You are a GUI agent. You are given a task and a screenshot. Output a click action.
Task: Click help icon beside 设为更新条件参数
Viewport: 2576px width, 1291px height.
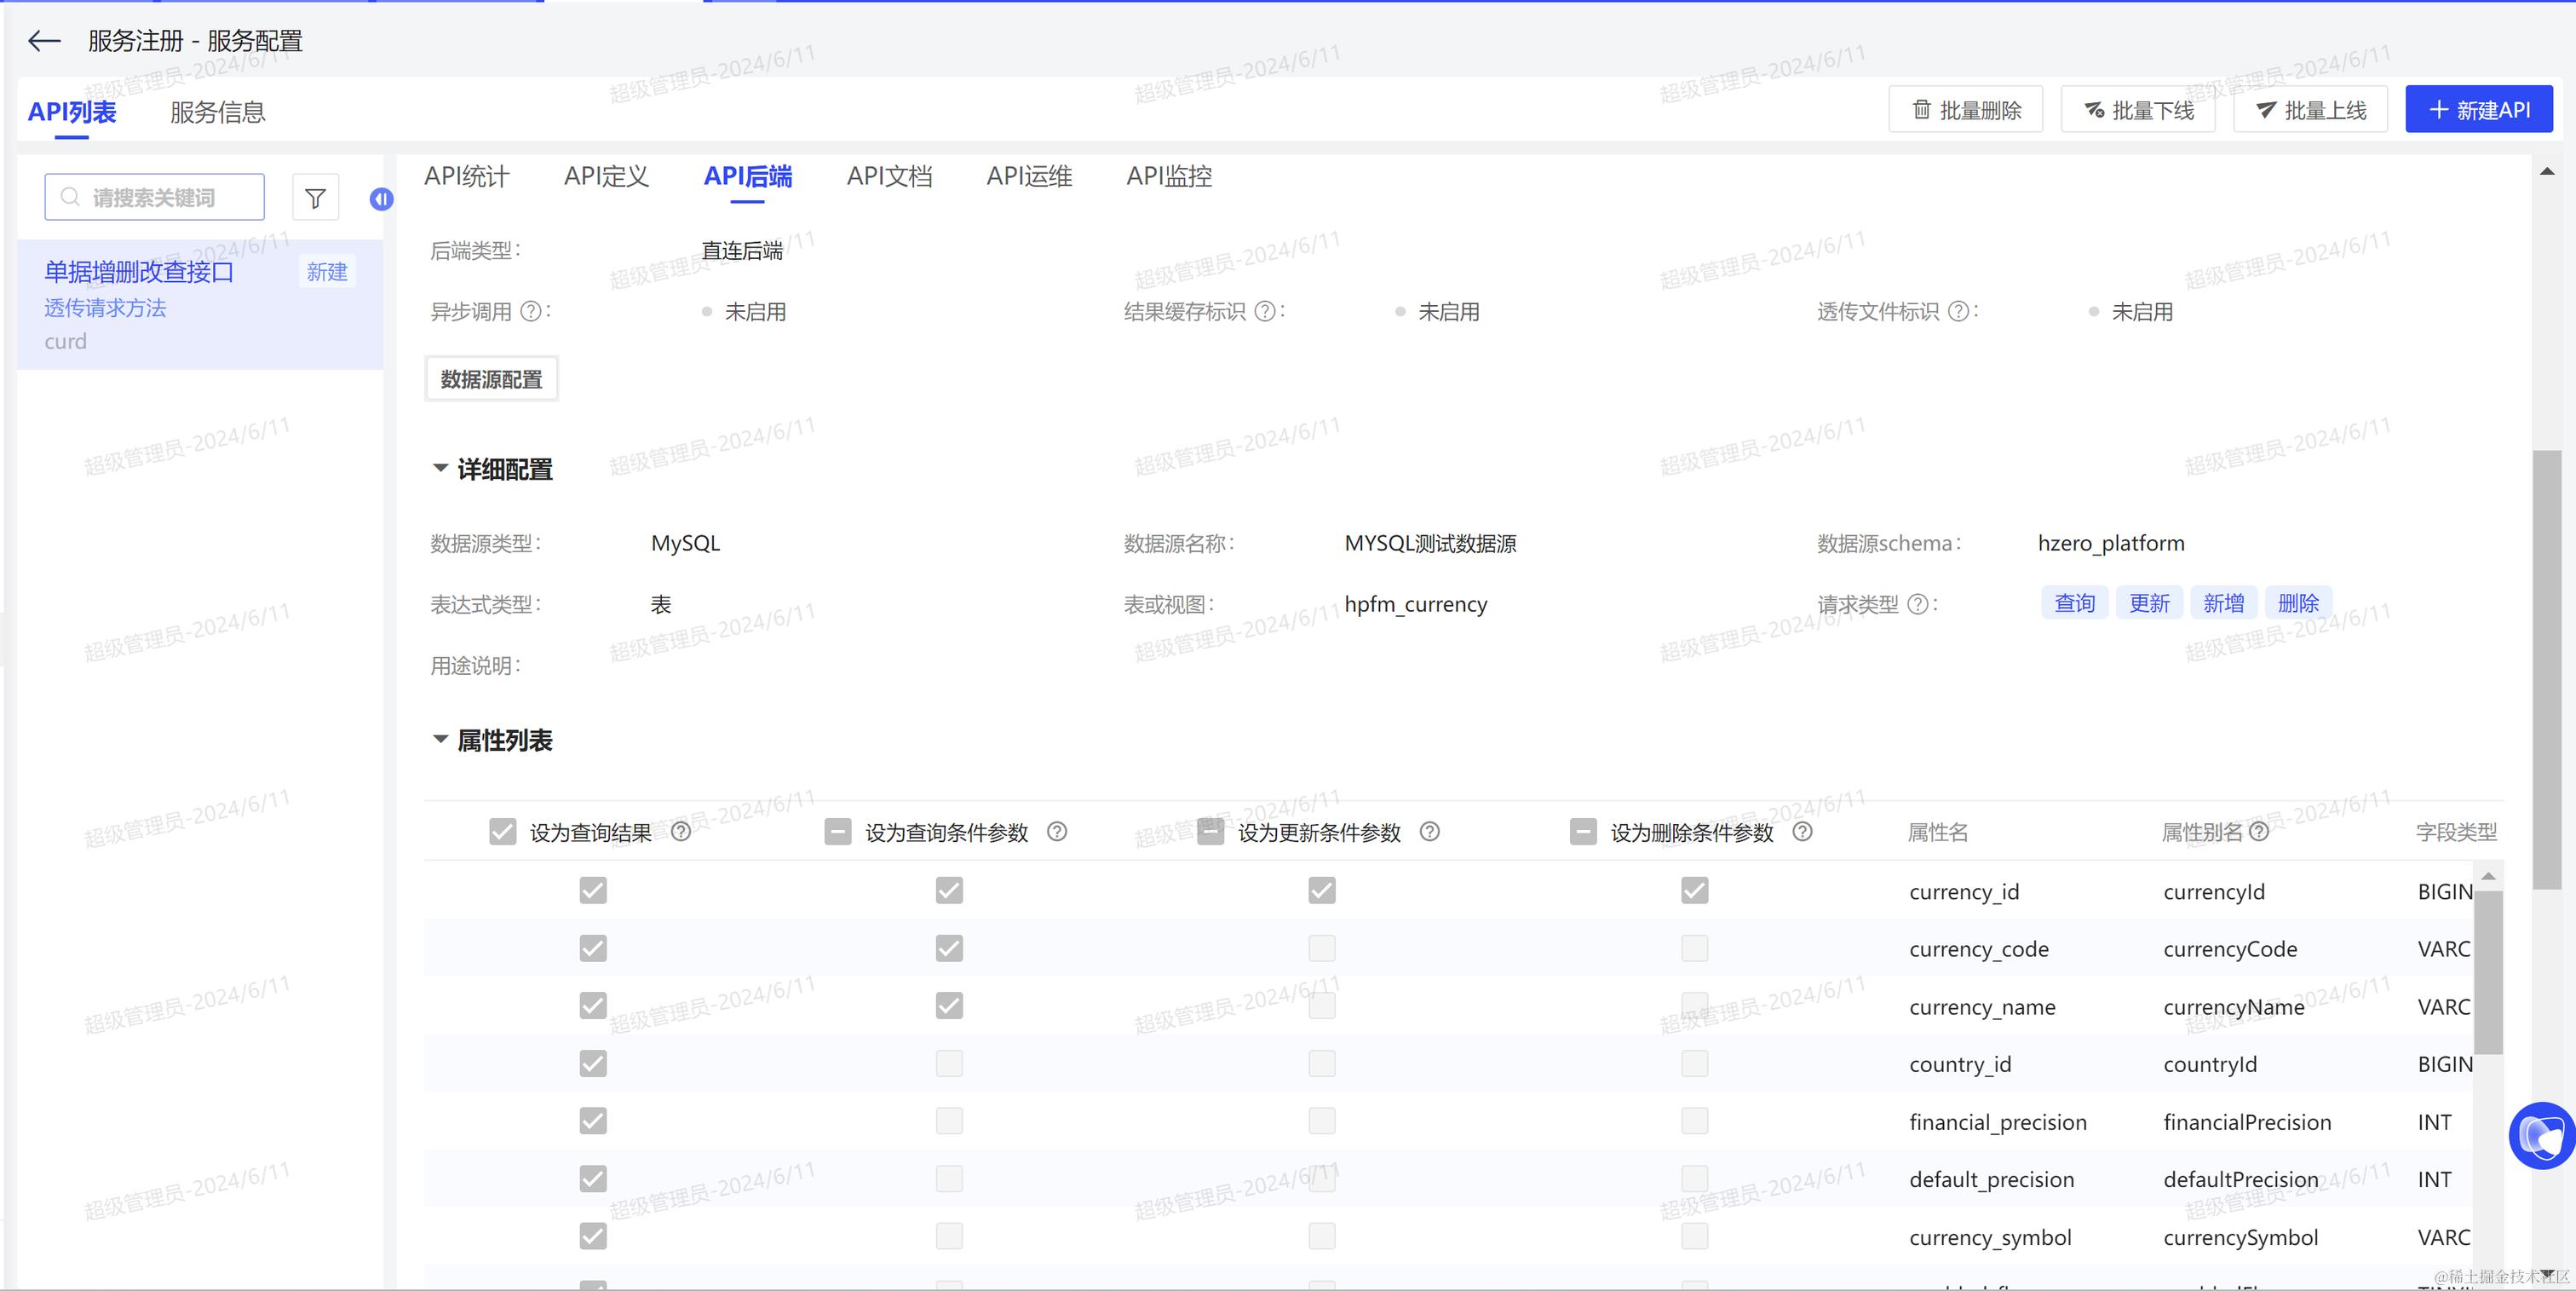pyautogui.click(x=1430, y=832)
